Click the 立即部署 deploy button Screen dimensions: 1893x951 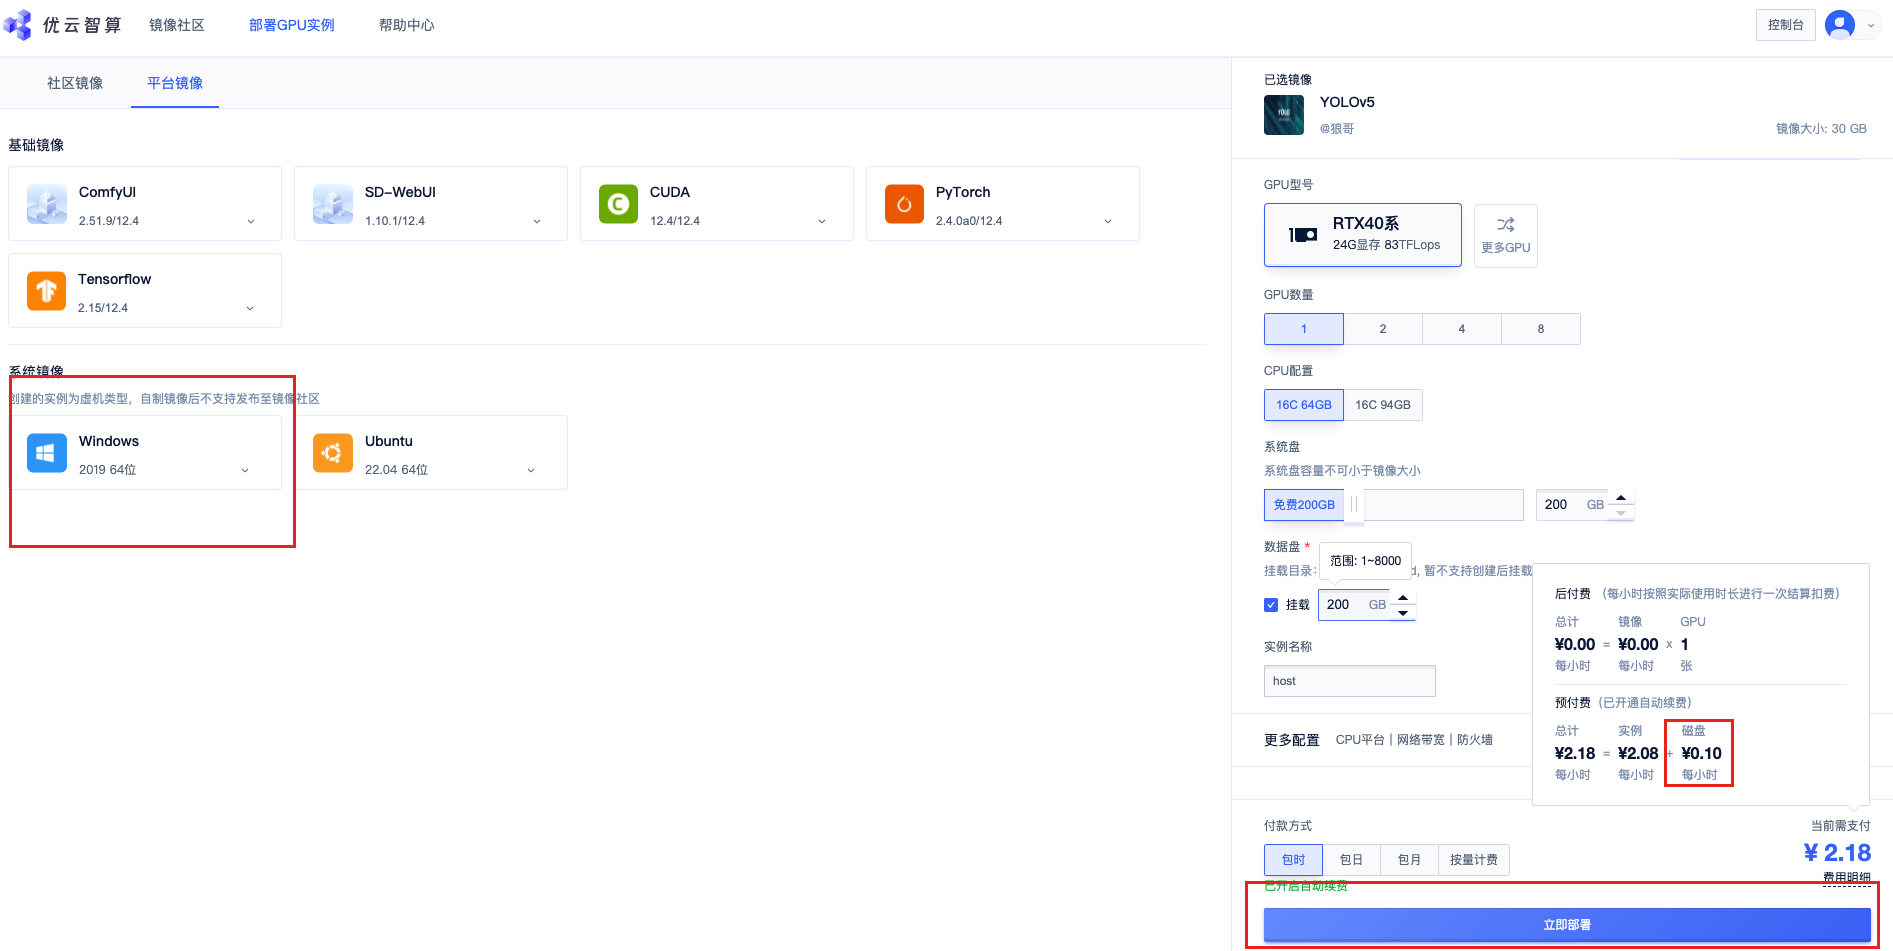[x=1566, y=925]
